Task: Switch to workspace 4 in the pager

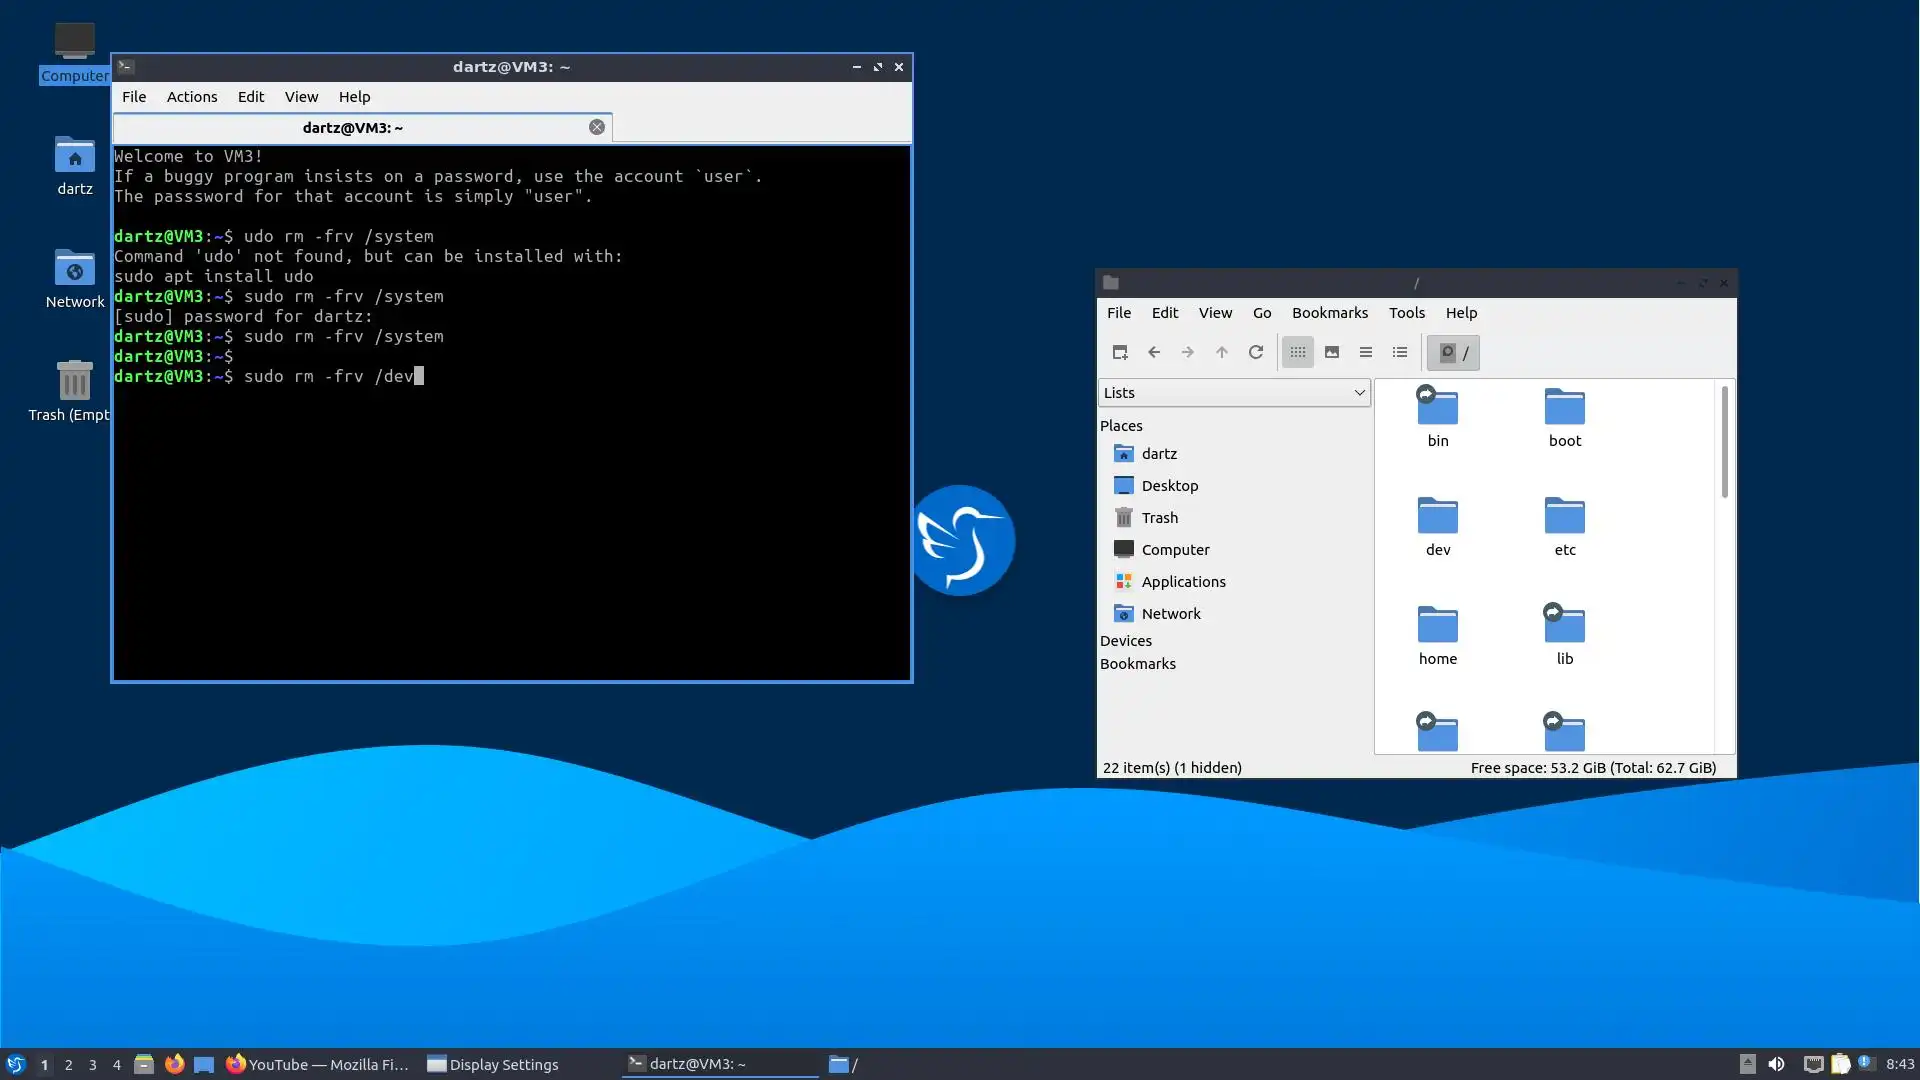Action: [x=117, y=1065]
